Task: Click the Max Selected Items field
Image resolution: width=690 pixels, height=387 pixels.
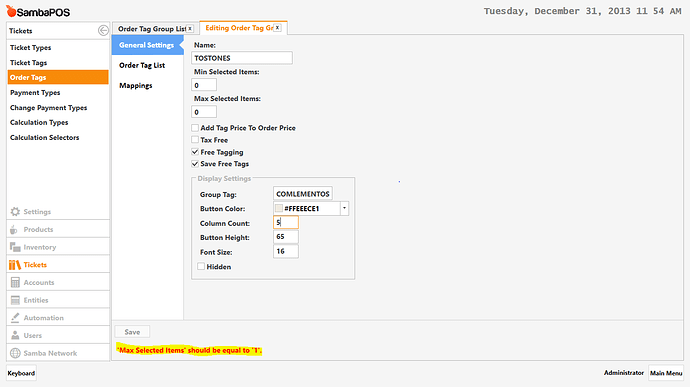Action: 204,112
